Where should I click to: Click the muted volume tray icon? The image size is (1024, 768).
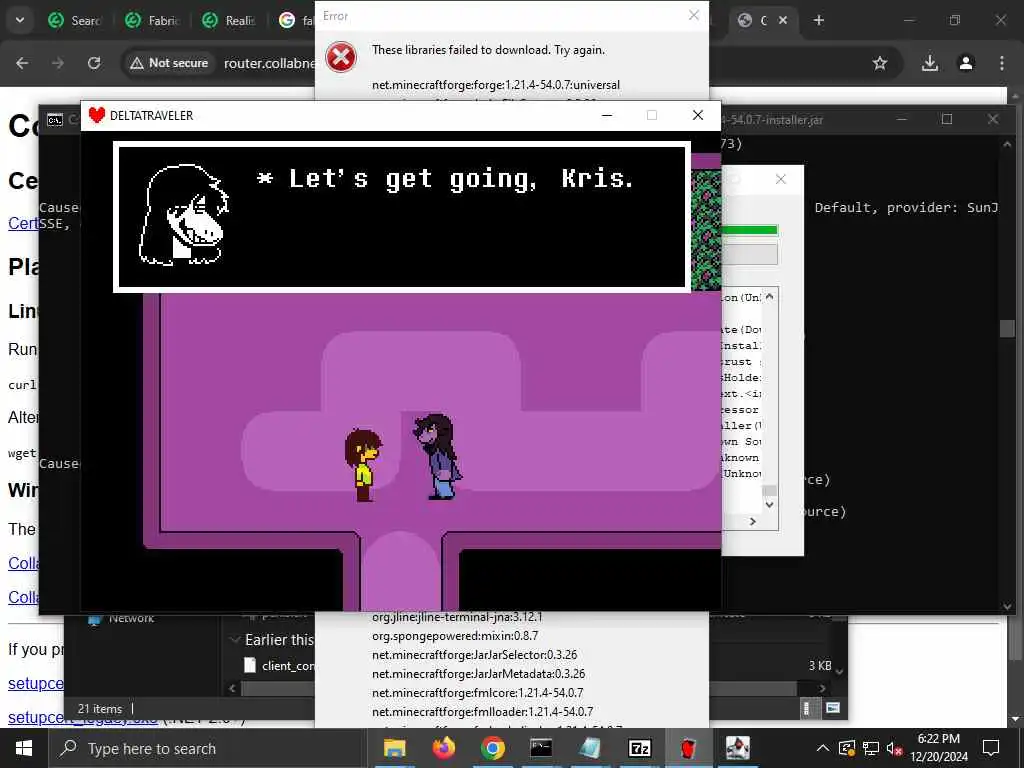(x=895, y=748)
